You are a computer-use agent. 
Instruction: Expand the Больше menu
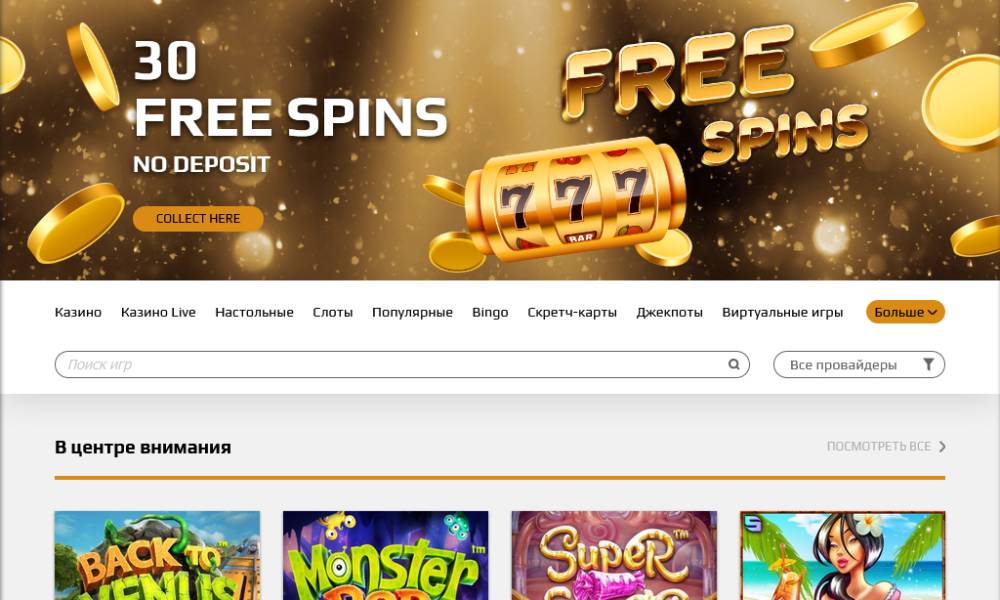coord(905,312)
